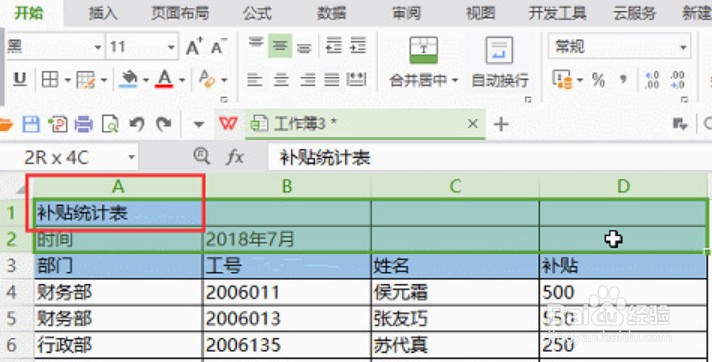Open 合并居中 dropdown arrow
The image size is (712, 362).
pos(455,81)
